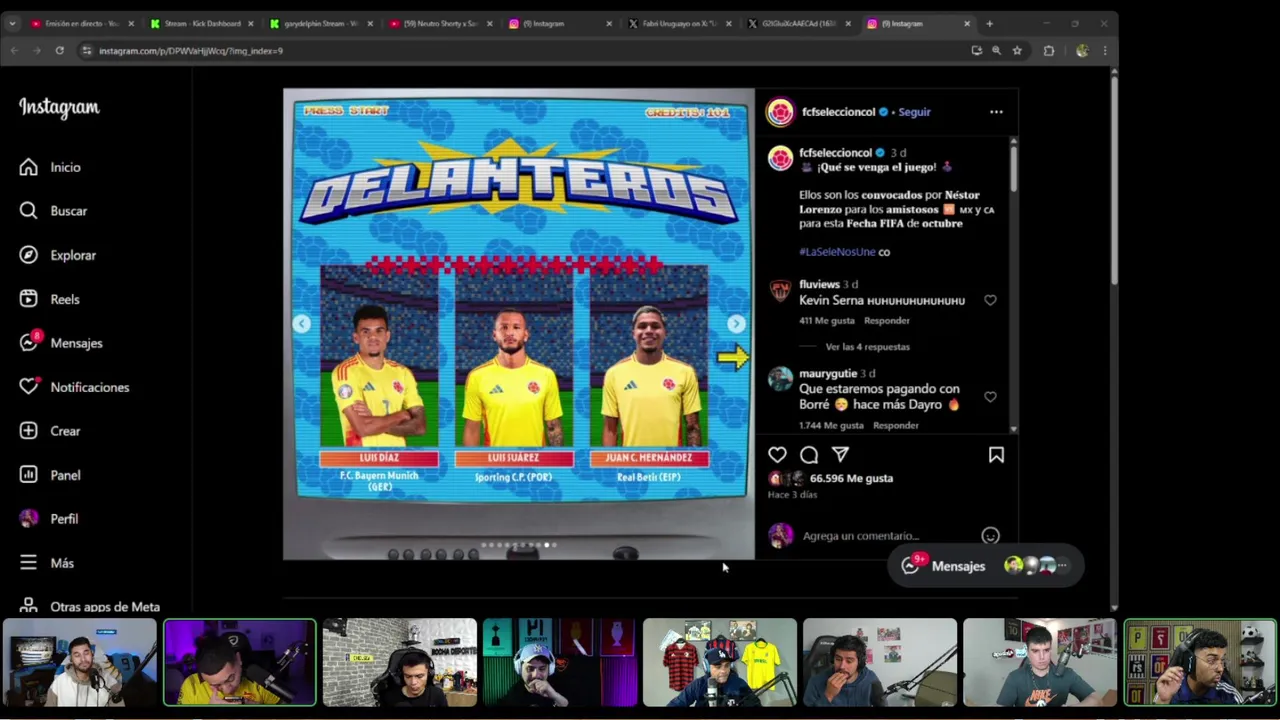View 66.596 Me gusta likes list
The image size is (1280, 720).
pyautogui.click(x=851, y=478)
